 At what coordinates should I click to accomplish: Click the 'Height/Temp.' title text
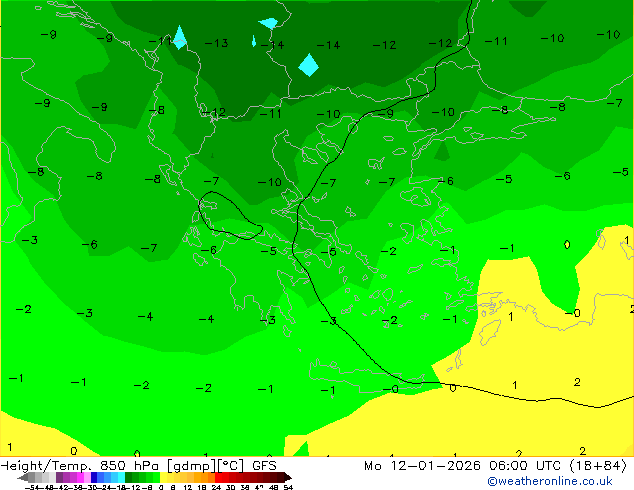[x=46, y=466]
